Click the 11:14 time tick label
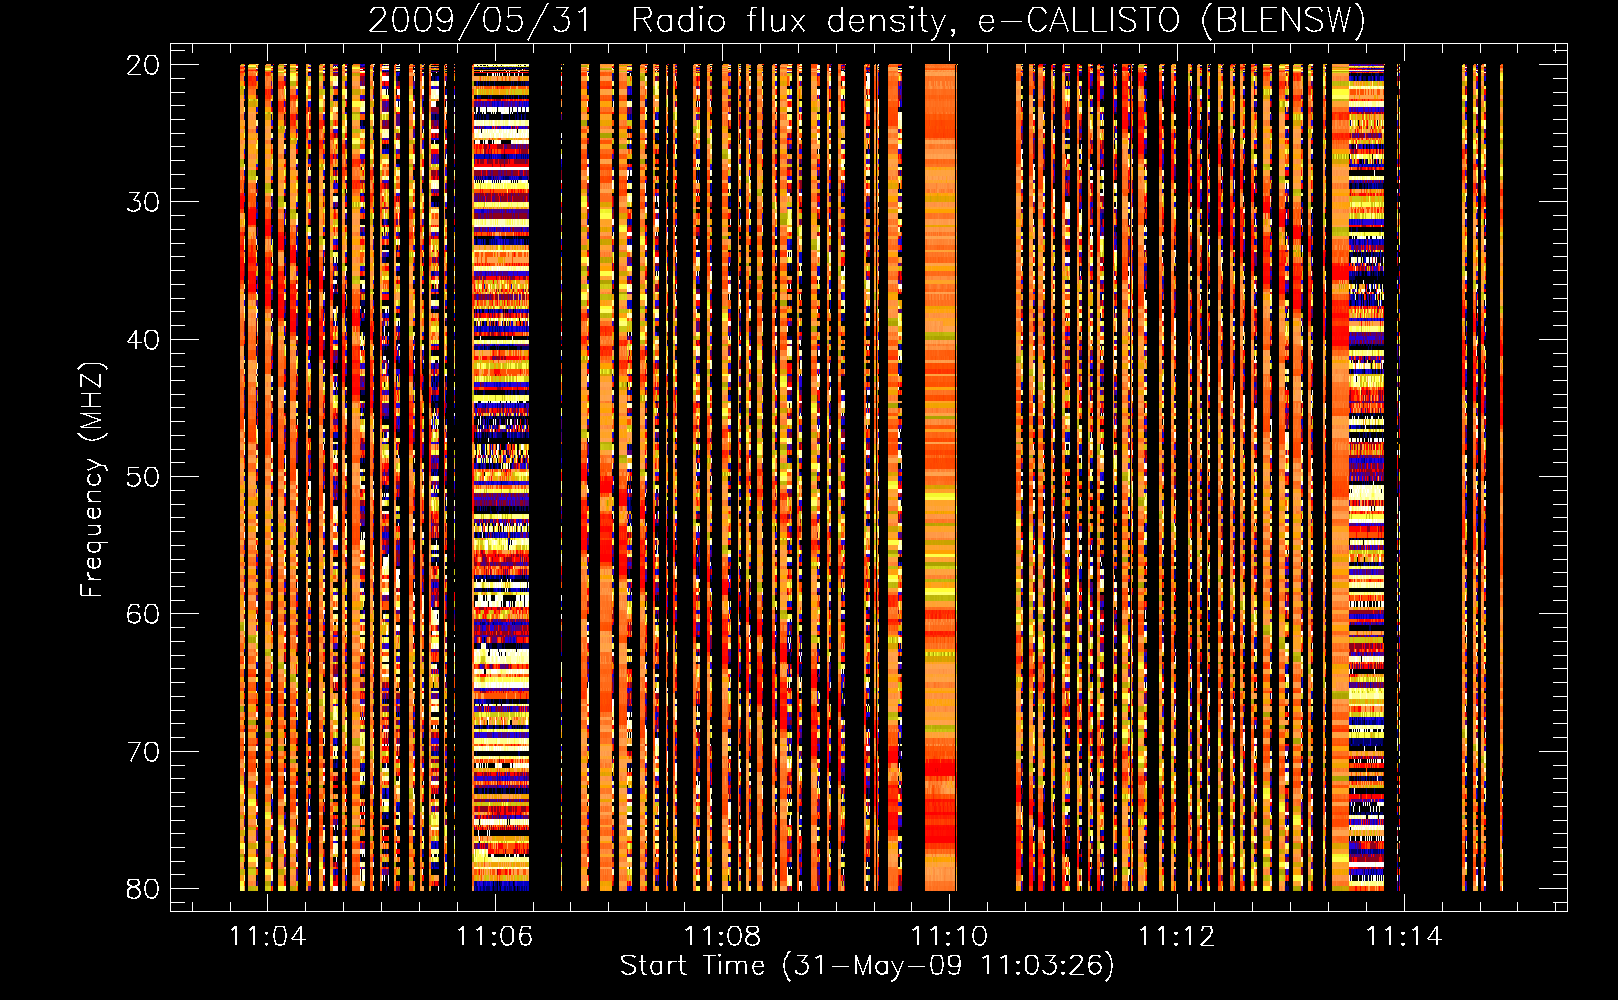Screen dimensions: 1618x1000 (1403, 936)
